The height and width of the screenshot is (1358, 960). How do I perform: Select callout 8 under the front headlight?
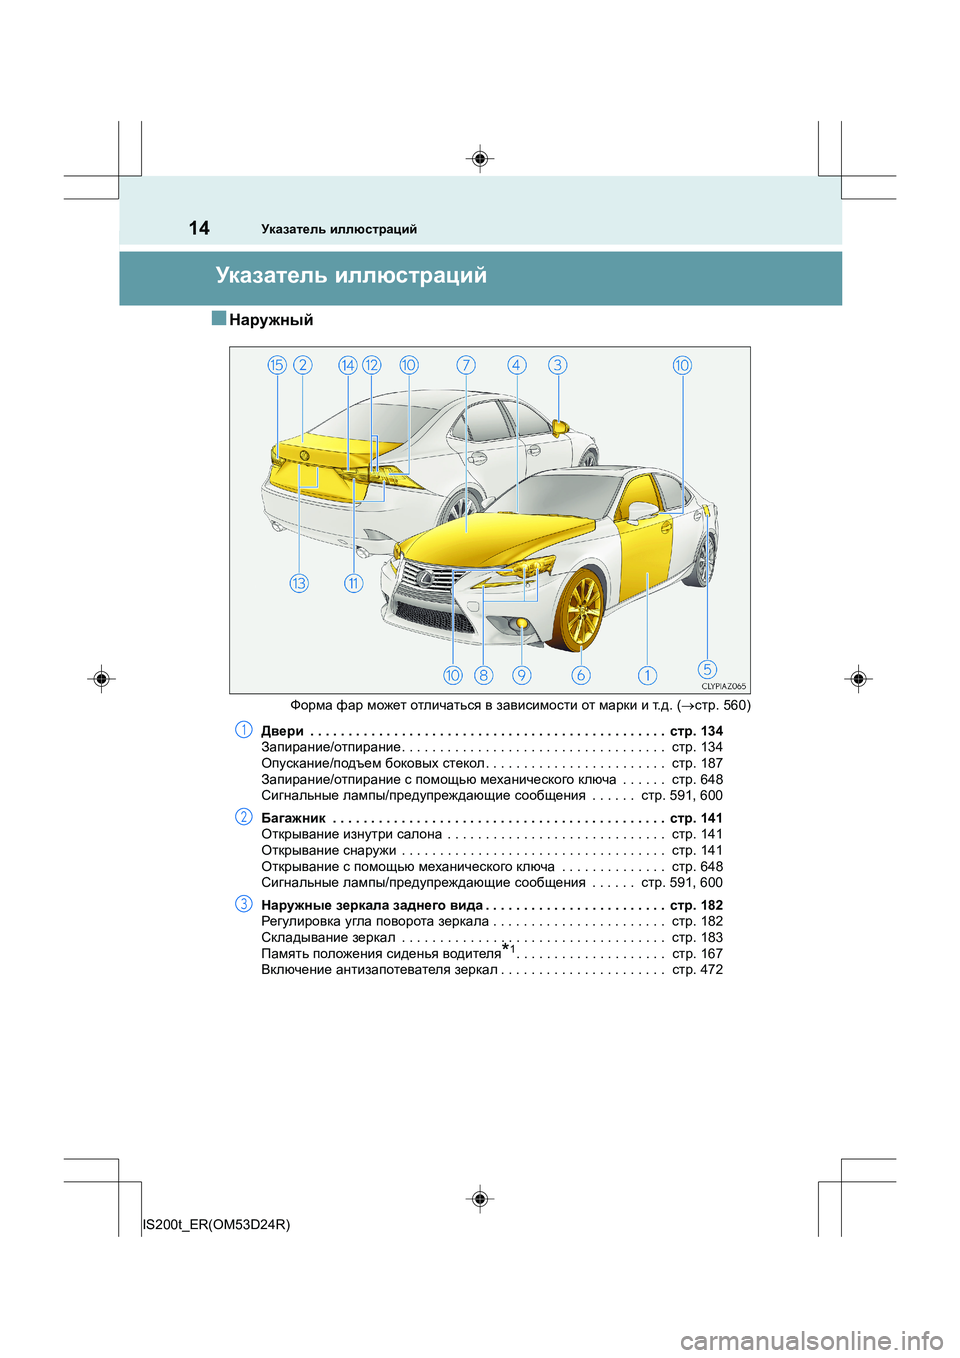tap(484, 675)
